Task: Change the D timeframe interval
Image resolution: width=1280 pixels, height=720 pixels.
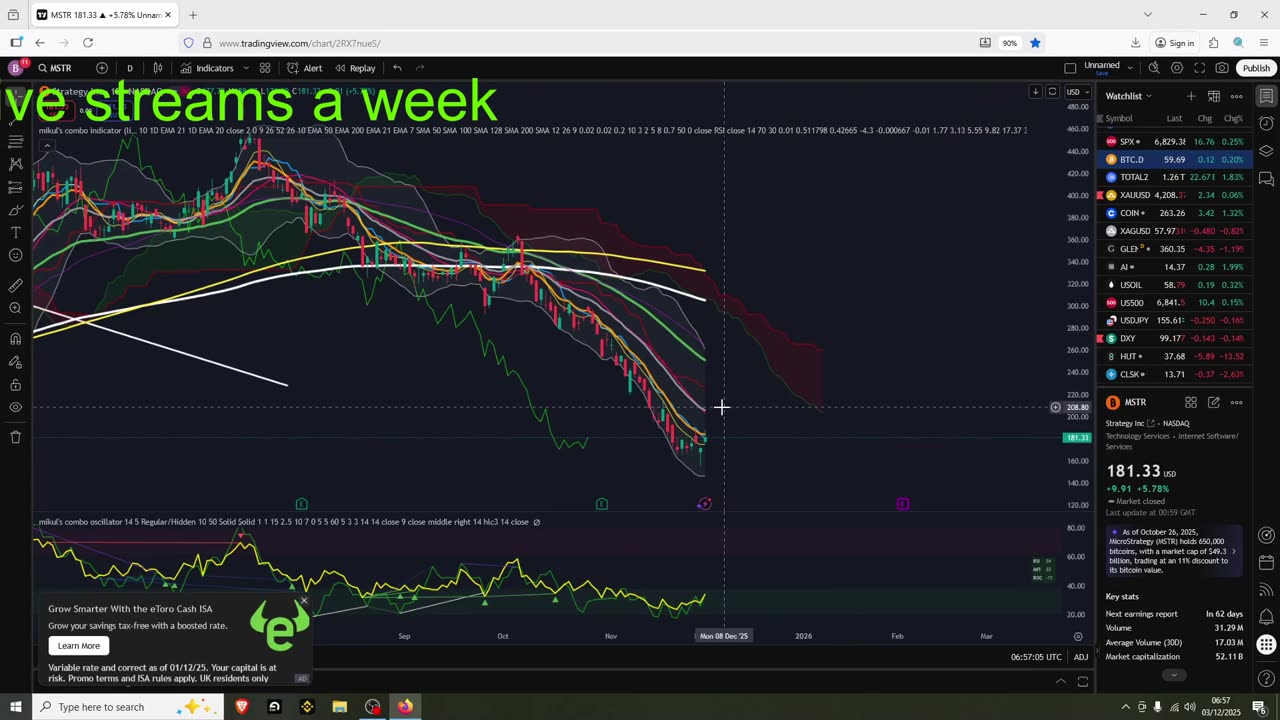Action: (129, 68)
